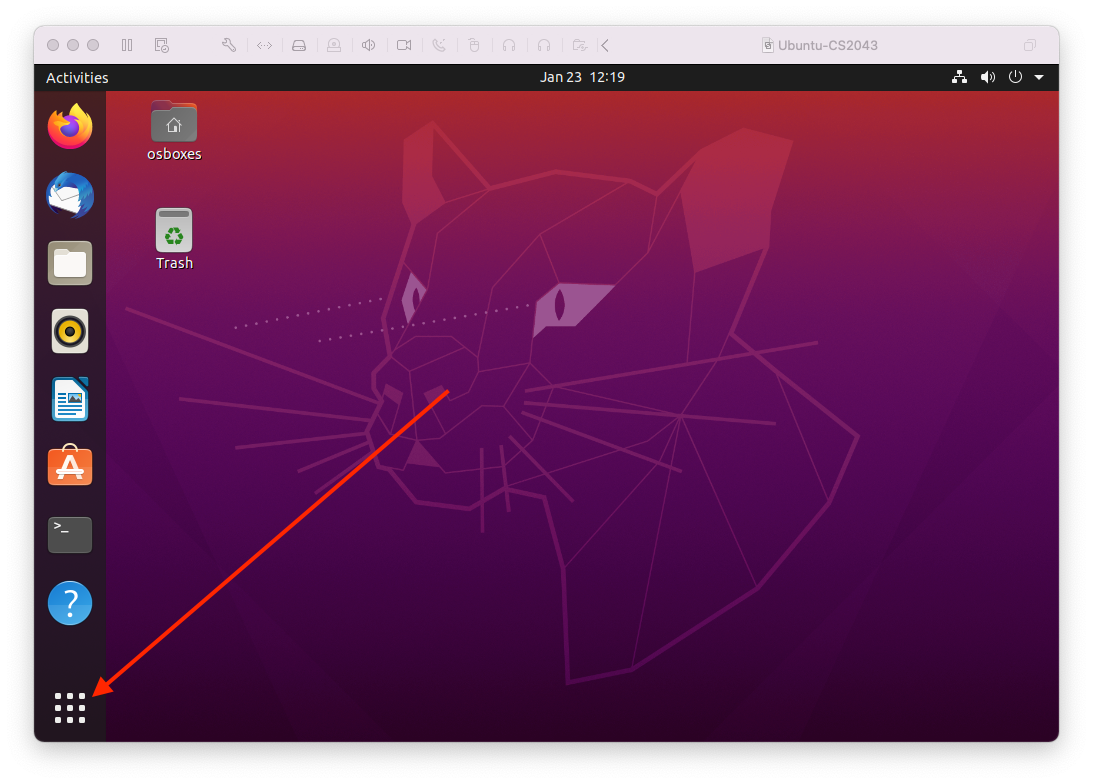Screen dimensions: 1093x784
Task: Show Applications grid
Action: pos(70,707)
